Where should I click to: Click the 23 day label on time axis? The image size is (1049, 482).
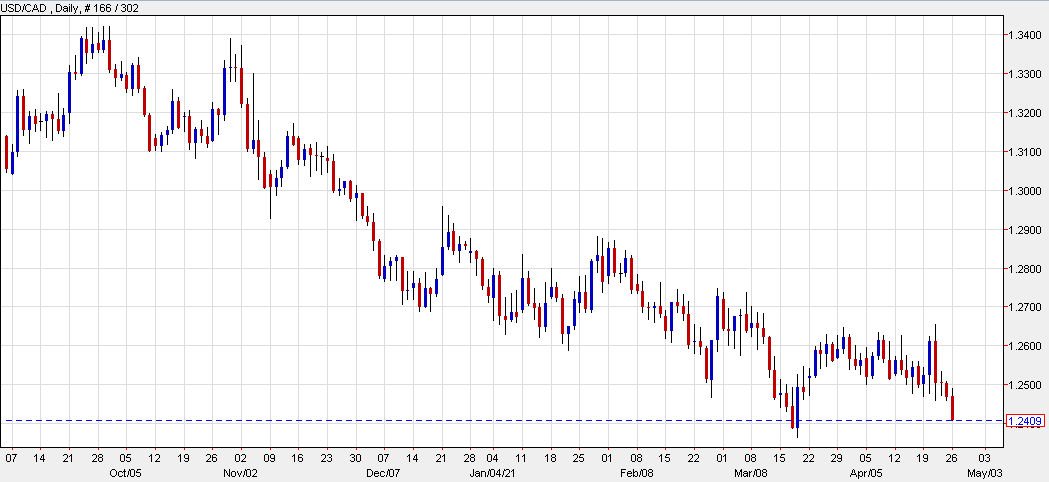click(x=326, y=459)
